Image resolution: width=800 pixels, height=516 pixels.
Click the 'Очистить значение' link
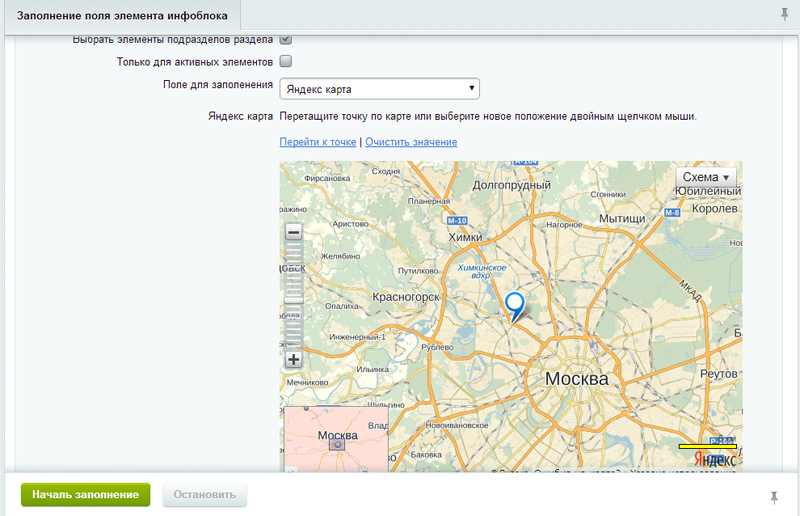click(411, 142)
